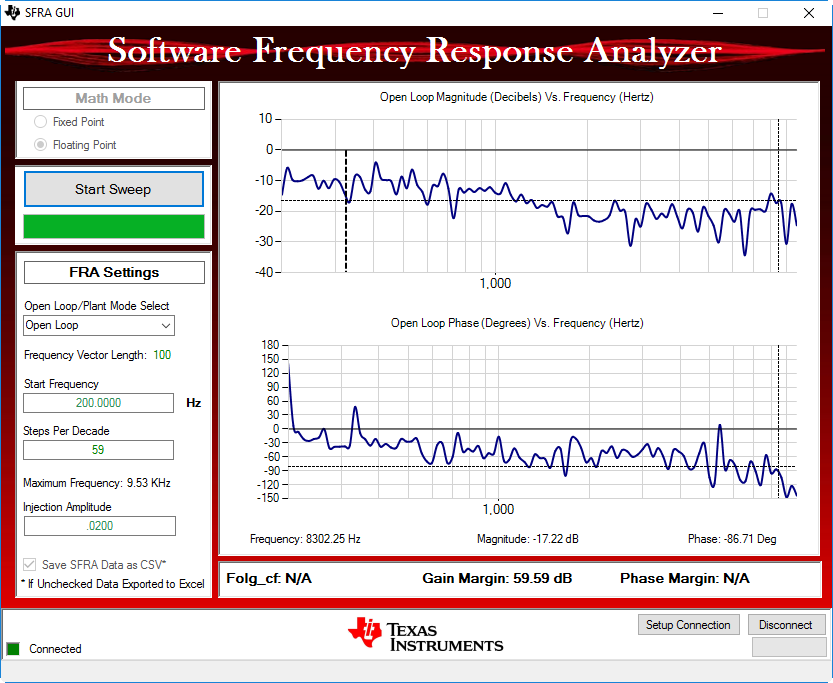Click the Disconnect button
This screenshot has width=833, height=683.
point(786,624)
